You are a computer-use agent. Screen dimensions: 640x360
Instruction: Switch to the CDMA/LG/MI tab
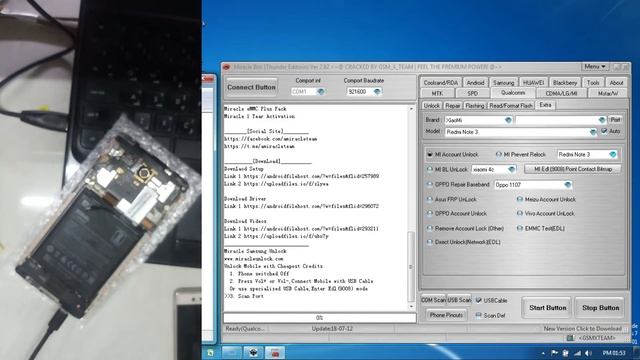[x=562, y=93]
